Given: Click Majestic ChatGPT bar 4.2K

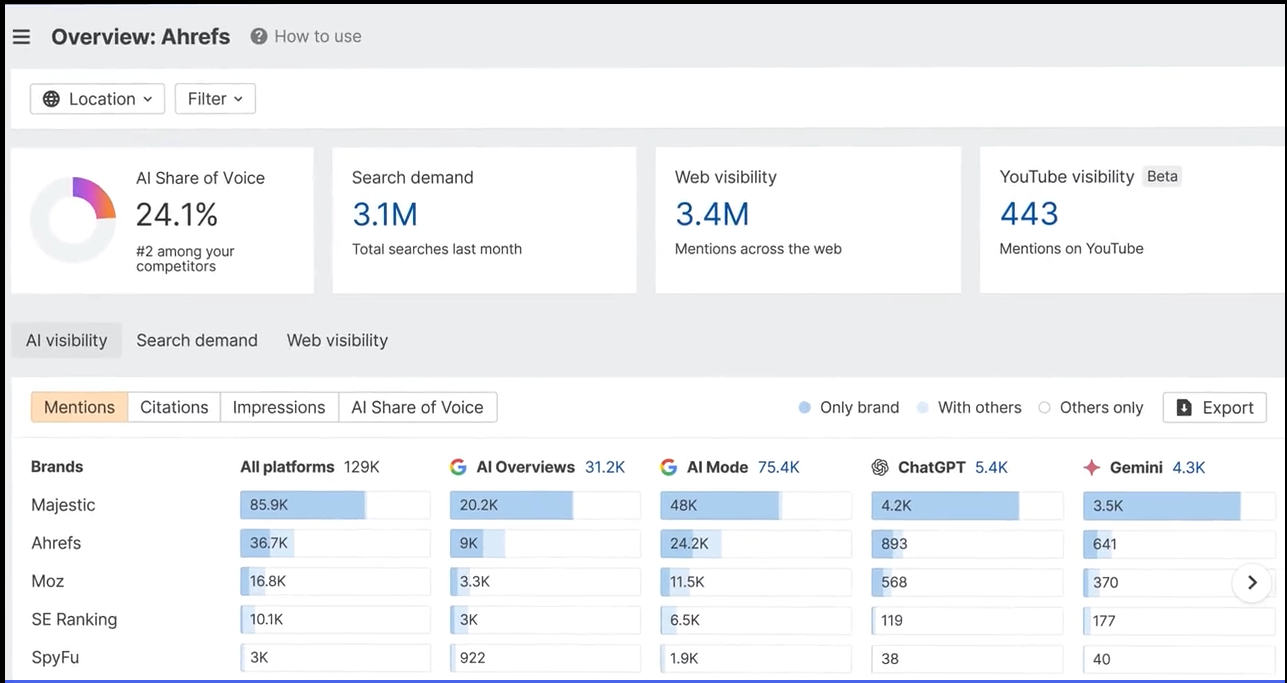Looking at the screenshot, I should coord(967,505).
